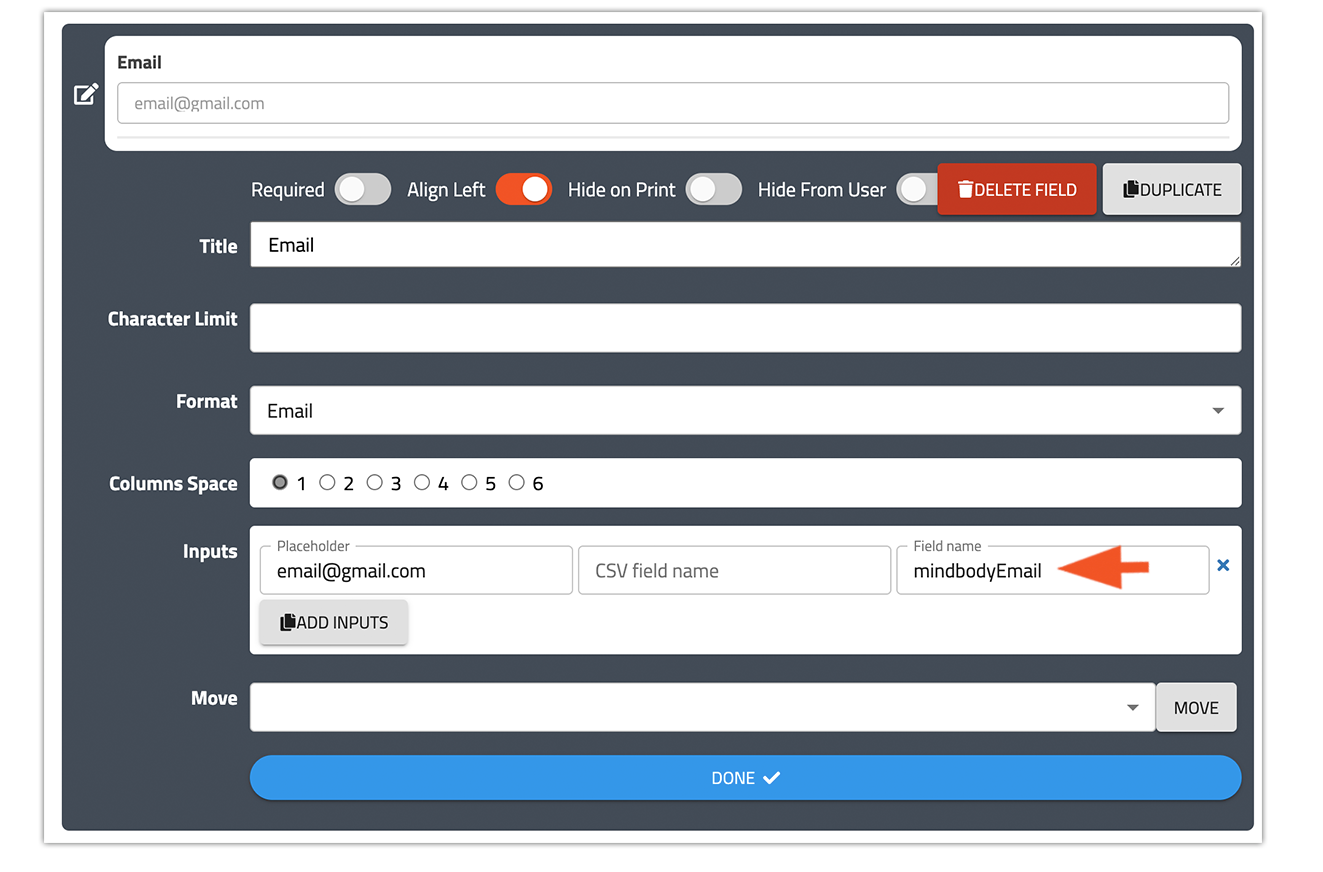Click the Delete Field button
The width and height of the screenshot is (1323, 872).
tap(1017, 189)
